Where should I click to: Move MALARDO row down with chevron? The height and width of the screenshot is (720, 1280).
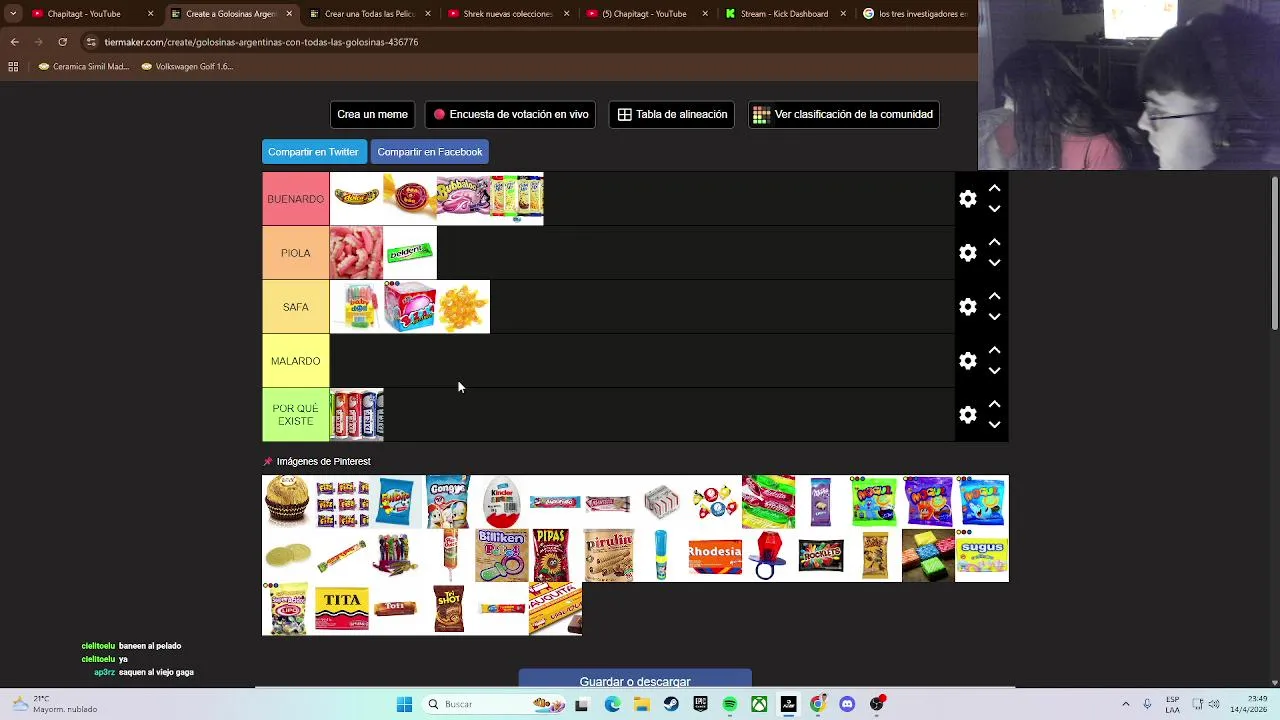coord(994,371)
